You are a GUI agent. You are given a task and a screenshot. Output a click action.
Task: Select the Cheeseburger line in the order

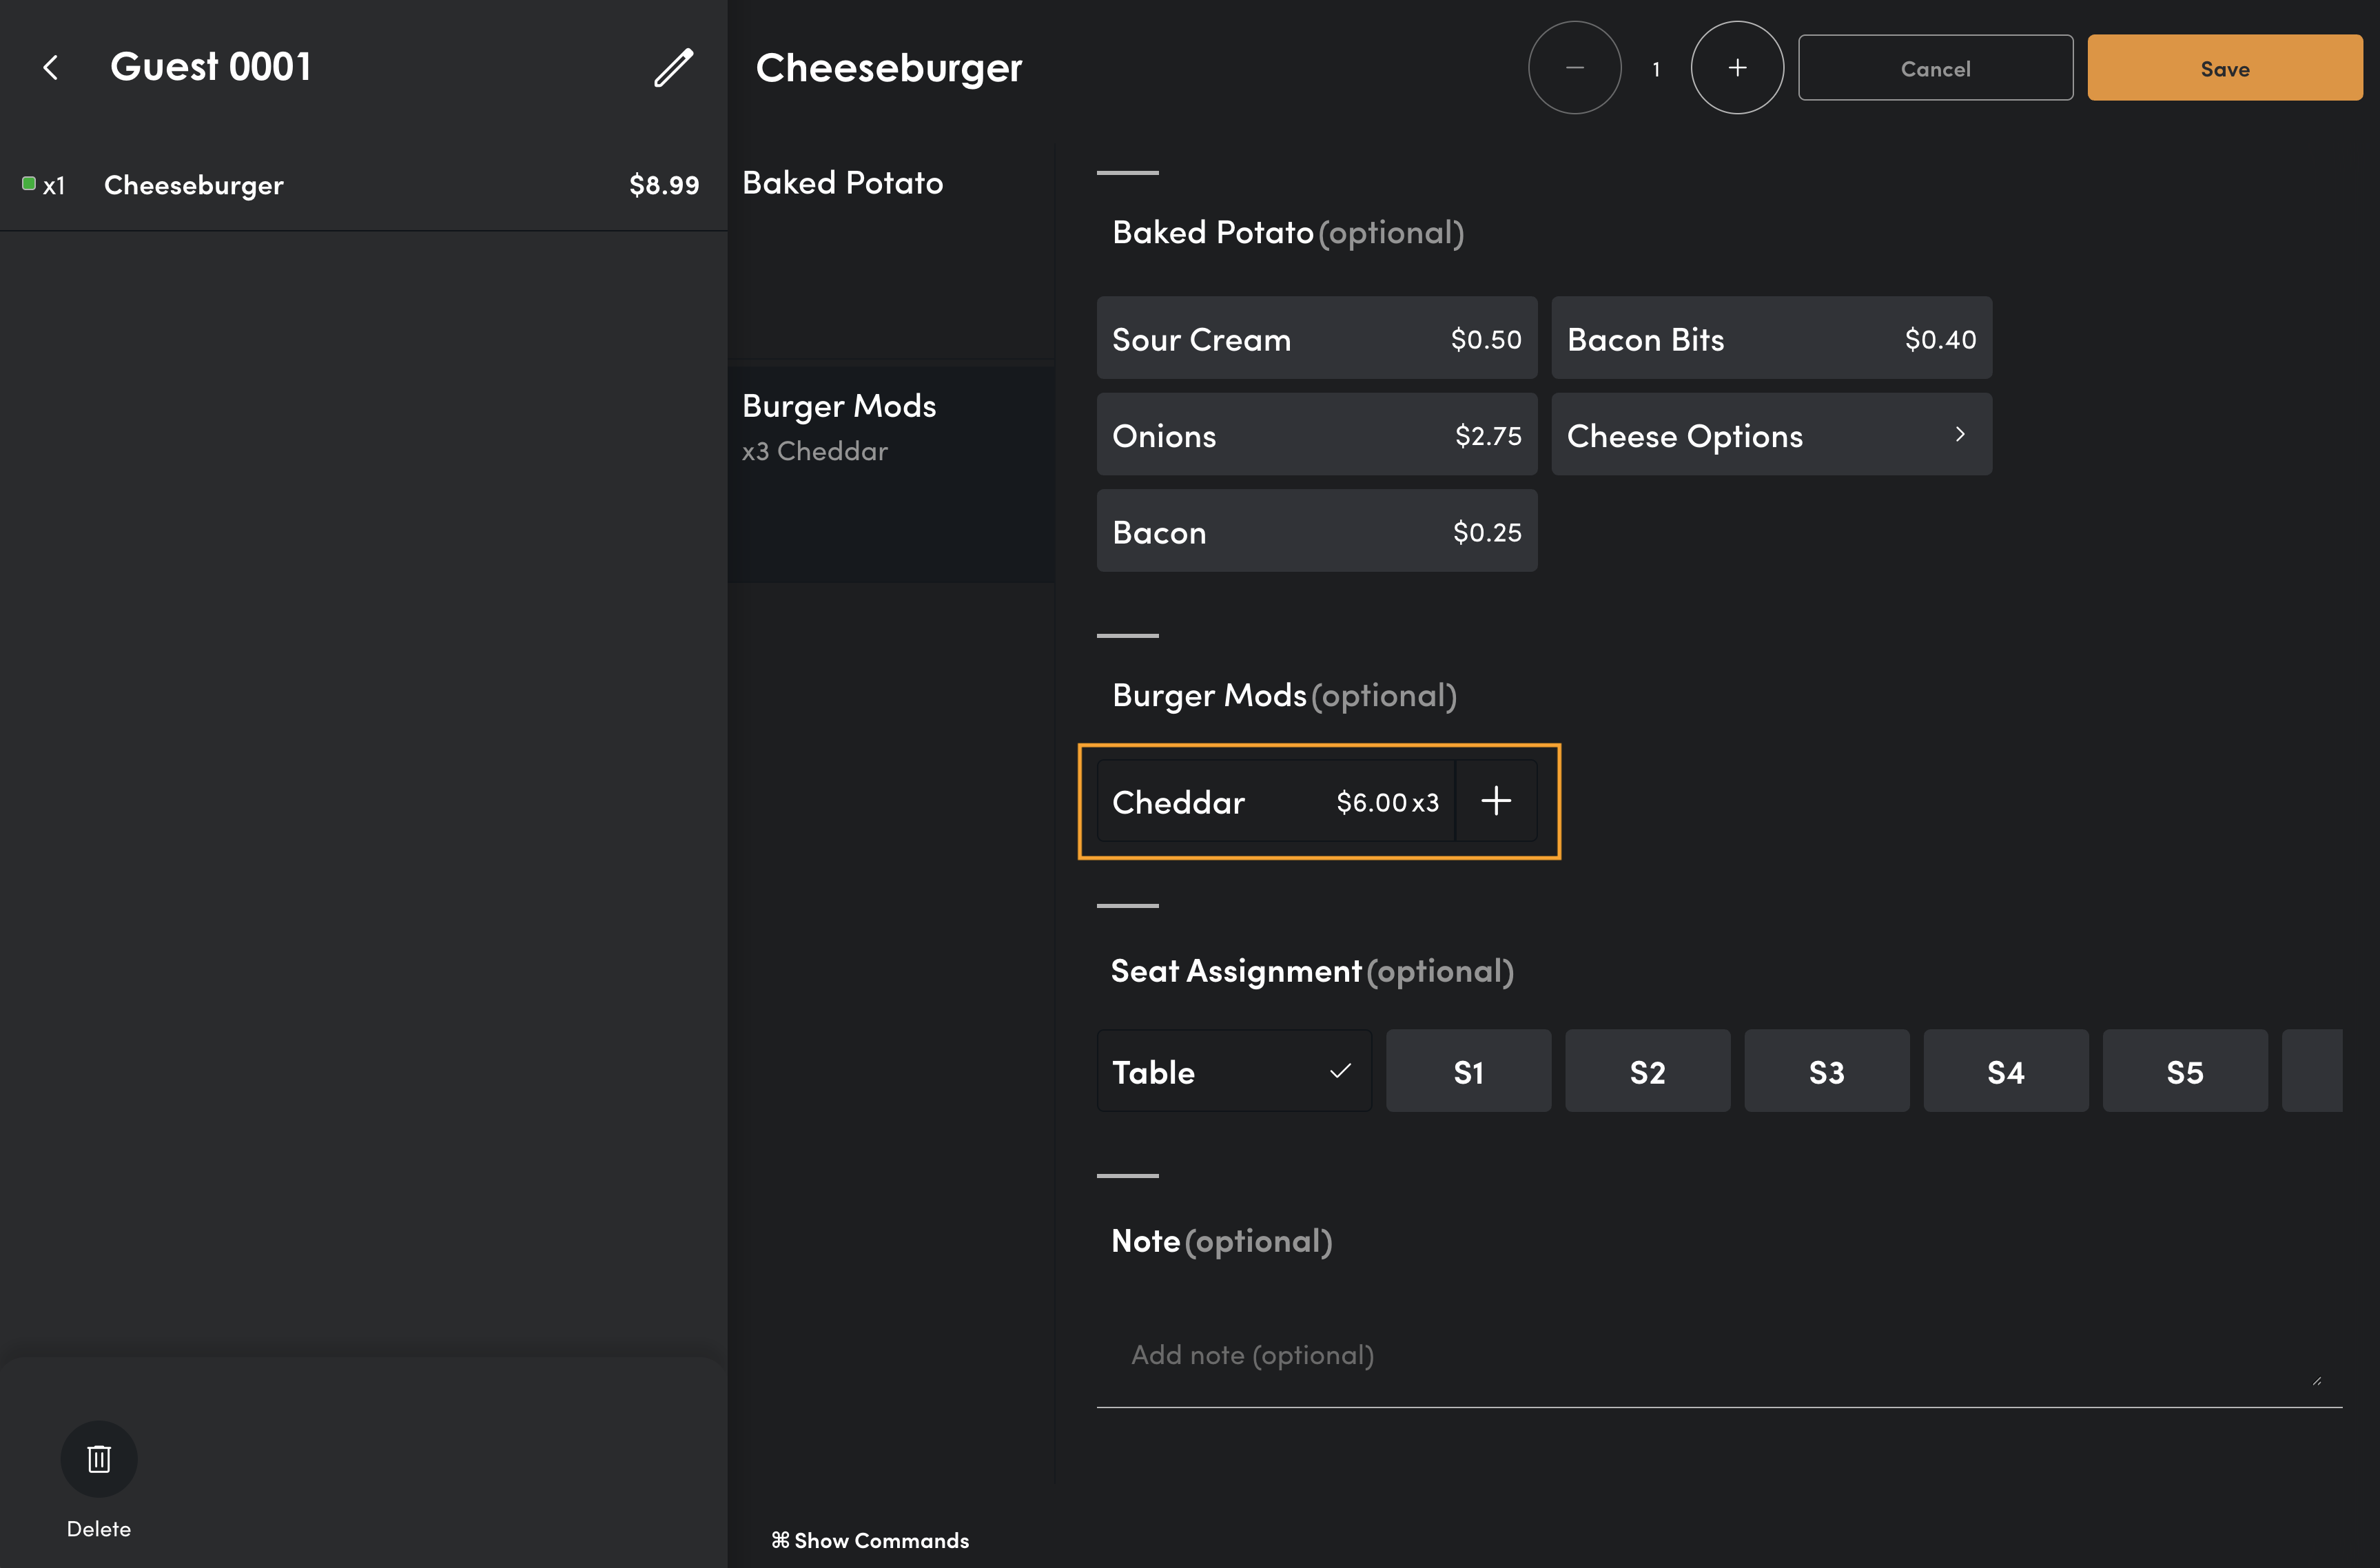click(363, 185)
